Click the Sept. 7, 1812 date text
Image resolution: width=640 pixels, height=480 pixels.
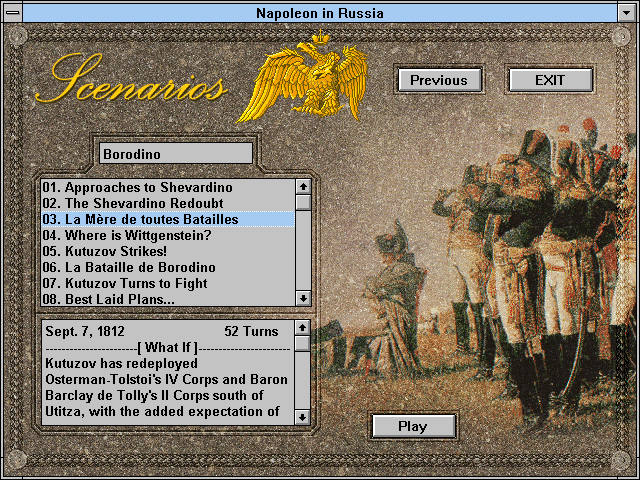click(85, 331)
